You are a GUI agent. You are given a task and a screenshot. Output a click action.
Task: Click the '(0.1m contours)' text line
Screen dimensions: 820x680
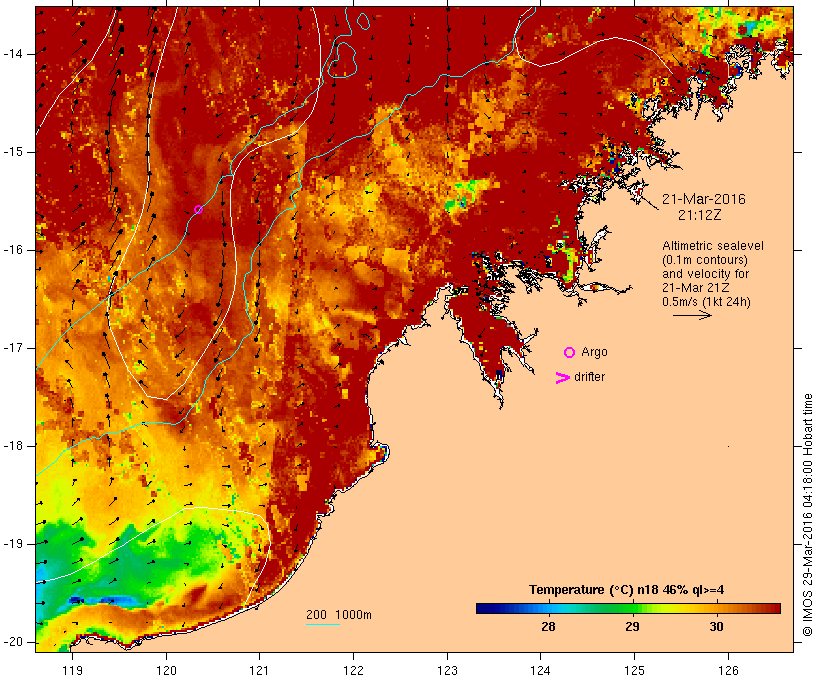click(705, 260)
